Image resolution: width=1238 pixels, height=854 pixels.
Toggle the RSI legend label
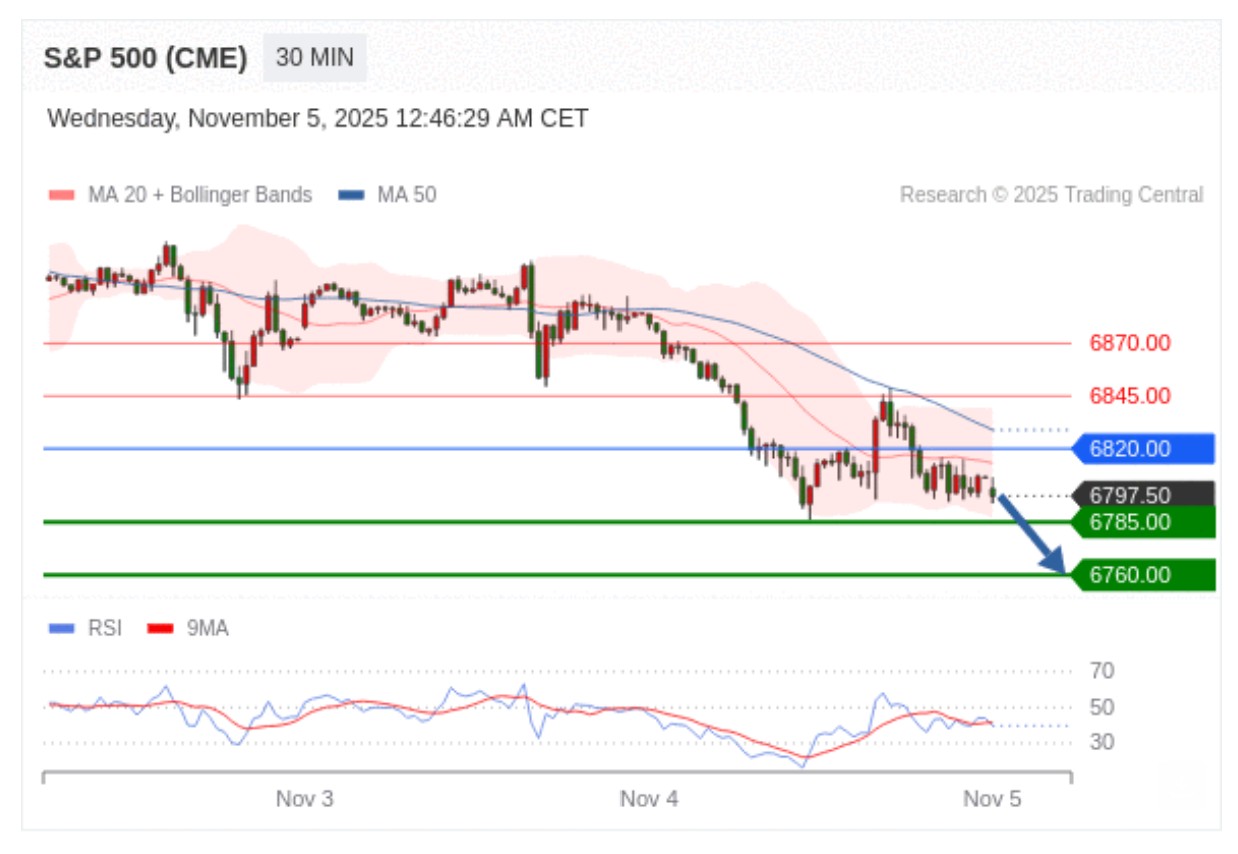105,628
